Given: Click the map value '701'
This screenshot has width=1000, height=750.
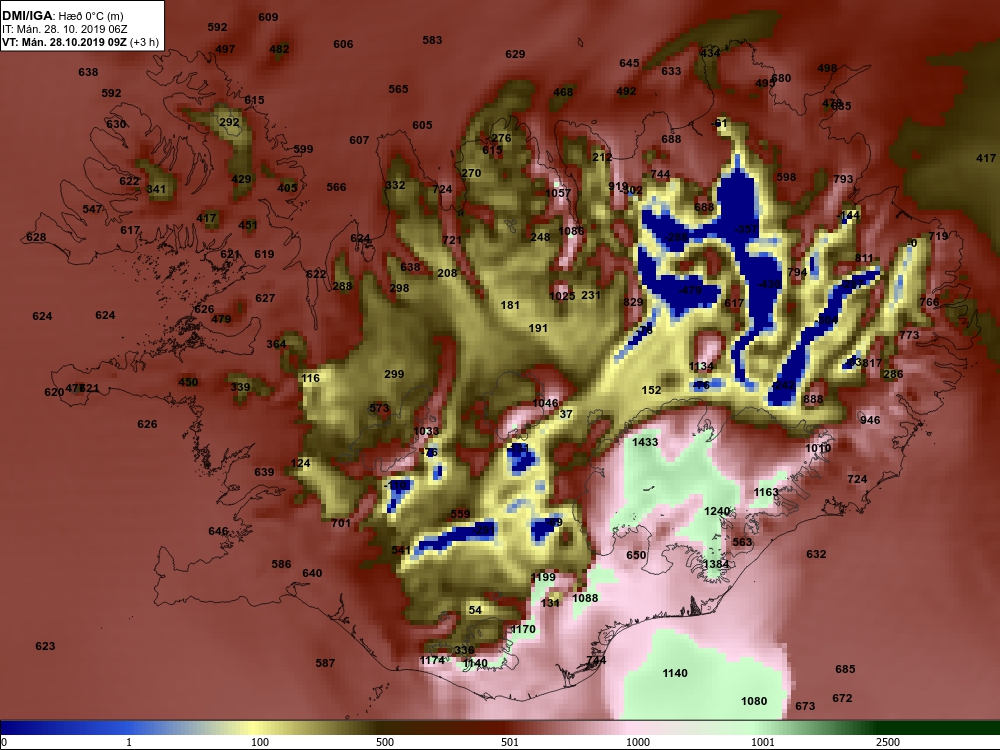Looking at the screenshot, I should 341,524.
